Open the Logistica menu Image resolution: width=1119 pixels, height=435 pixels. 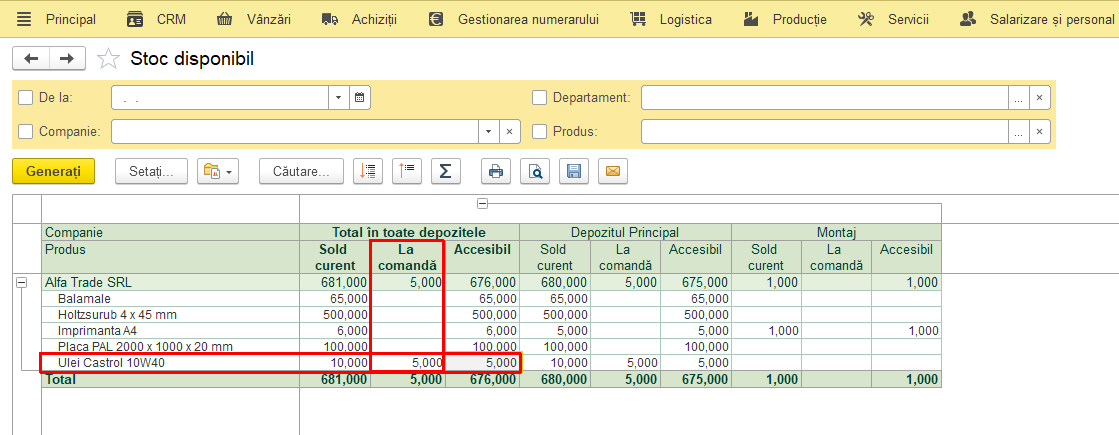click(671, 19)
